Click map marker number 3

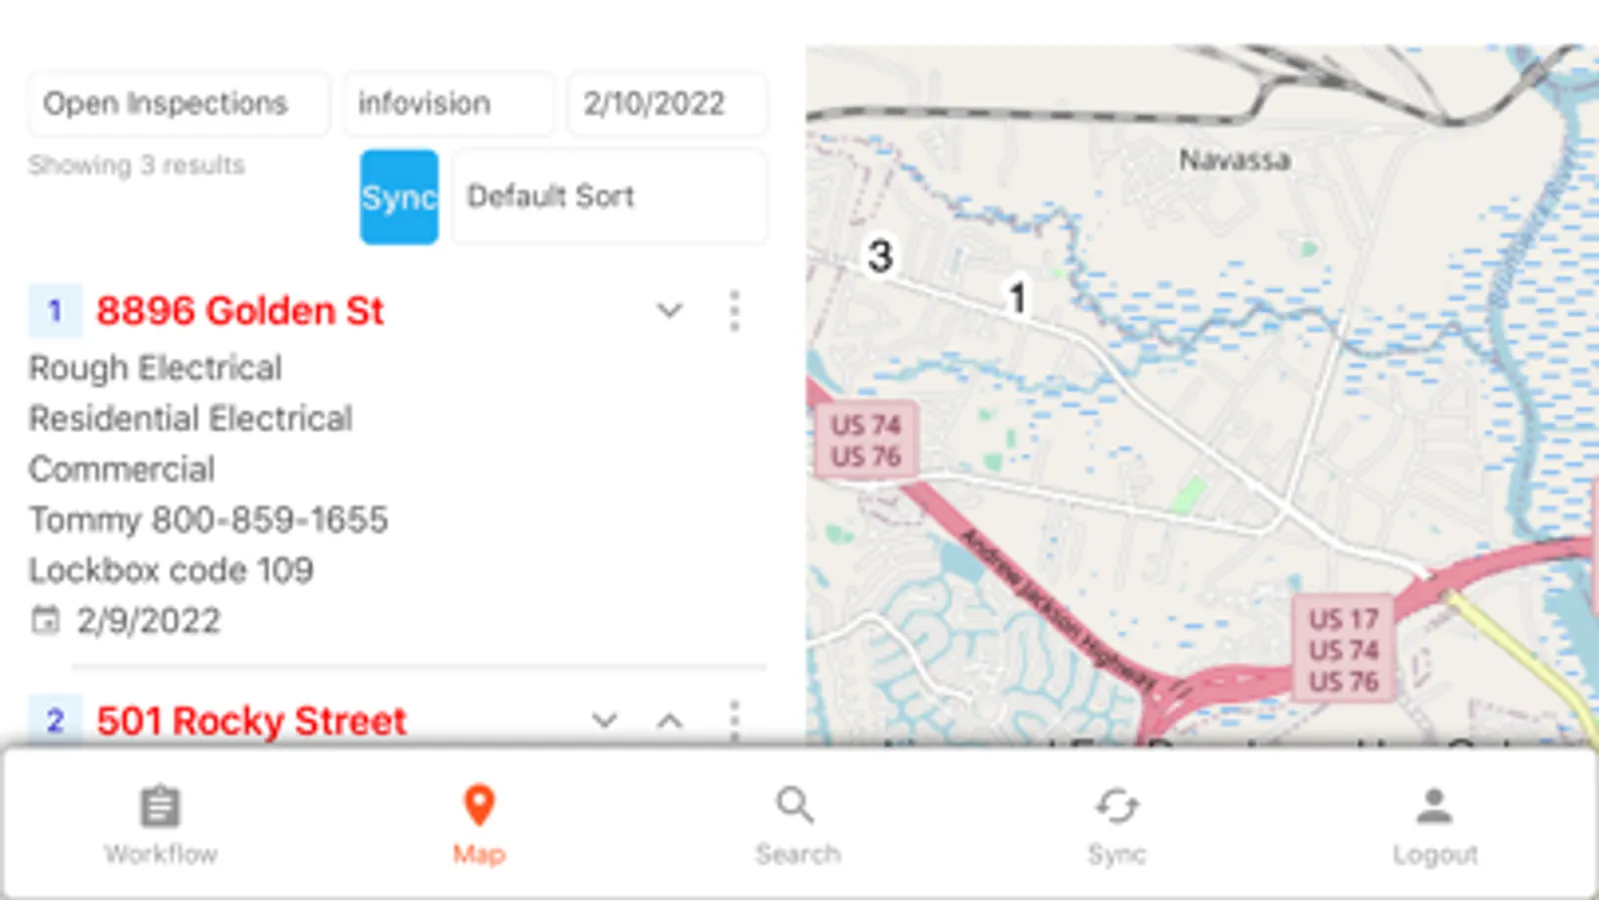880,256
